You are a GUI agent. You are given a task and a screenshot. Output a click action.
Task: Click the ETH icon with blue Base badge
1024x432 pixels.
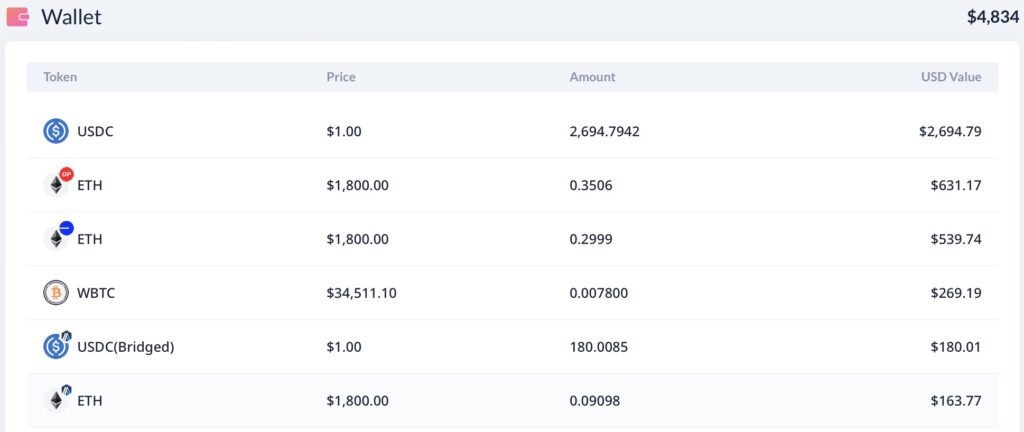[x=57, y=239]
